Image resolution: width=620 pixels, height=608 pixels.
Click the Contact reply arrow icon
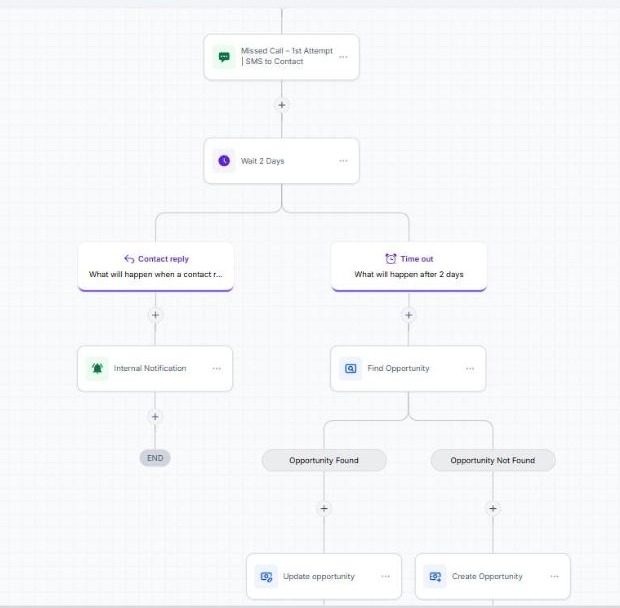[129, 259]
